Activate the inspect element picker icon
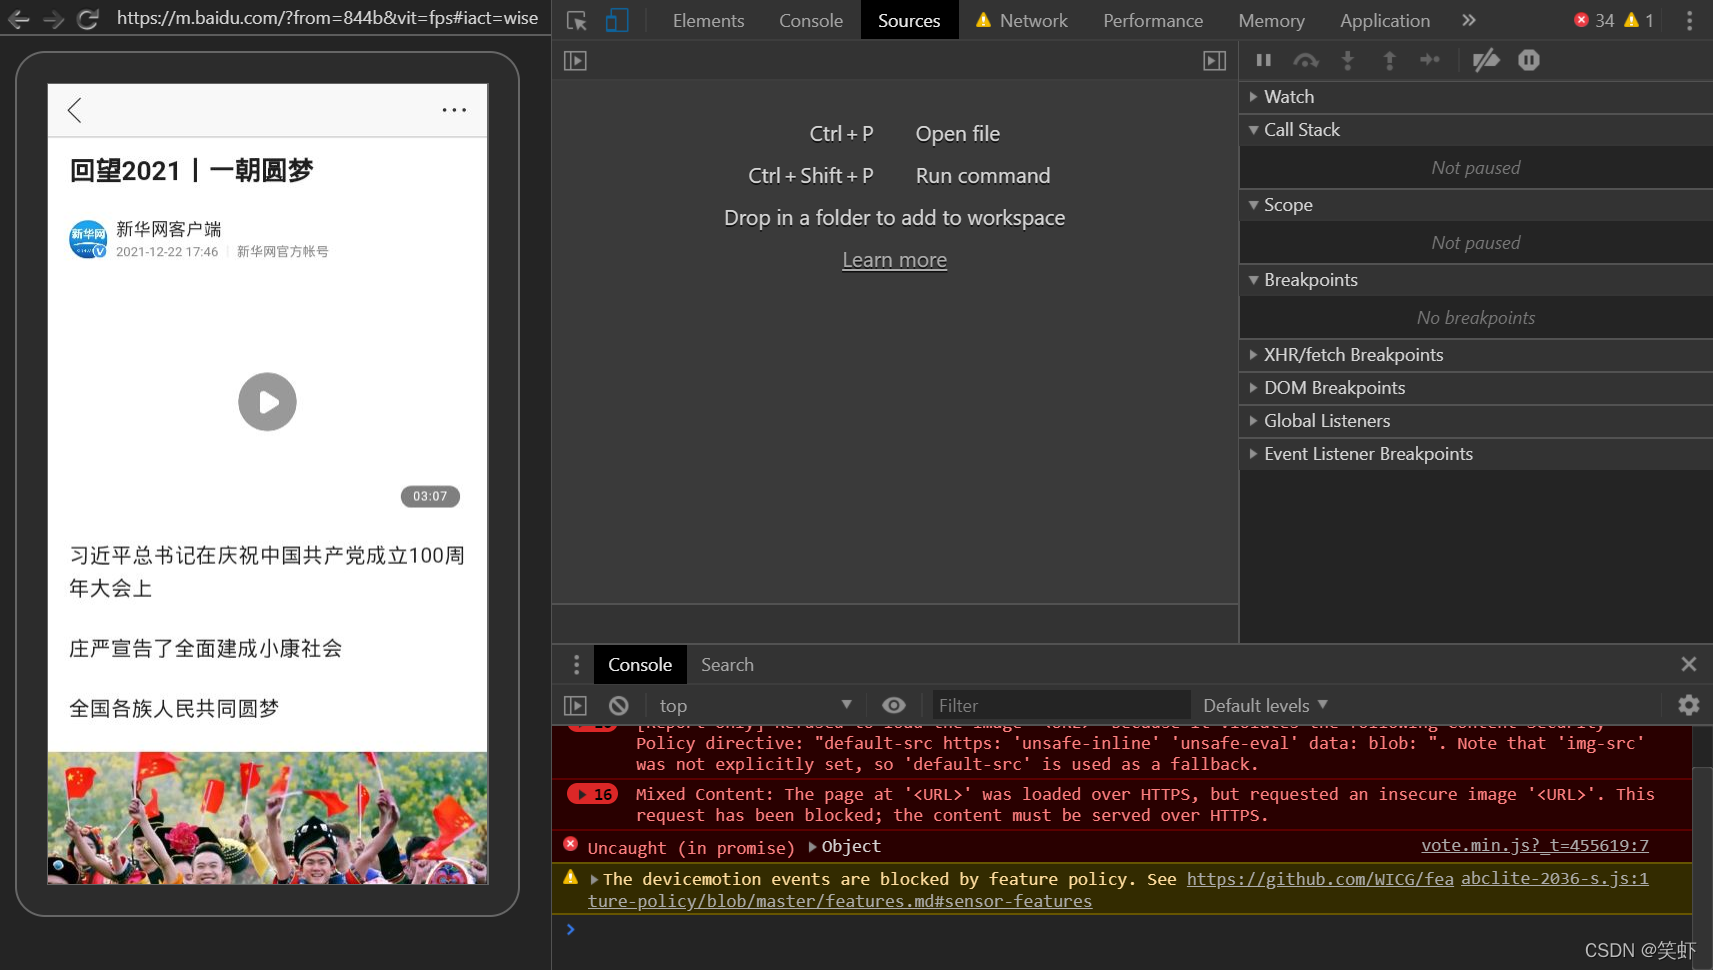The image size is (1713, 970). click(x=577, y=20)
